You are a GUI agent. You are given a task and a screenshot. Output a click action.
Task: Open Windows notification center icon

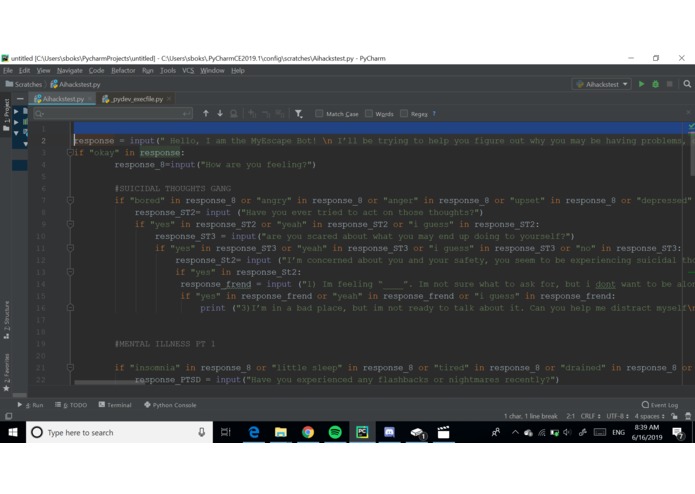tap(678, 432)
